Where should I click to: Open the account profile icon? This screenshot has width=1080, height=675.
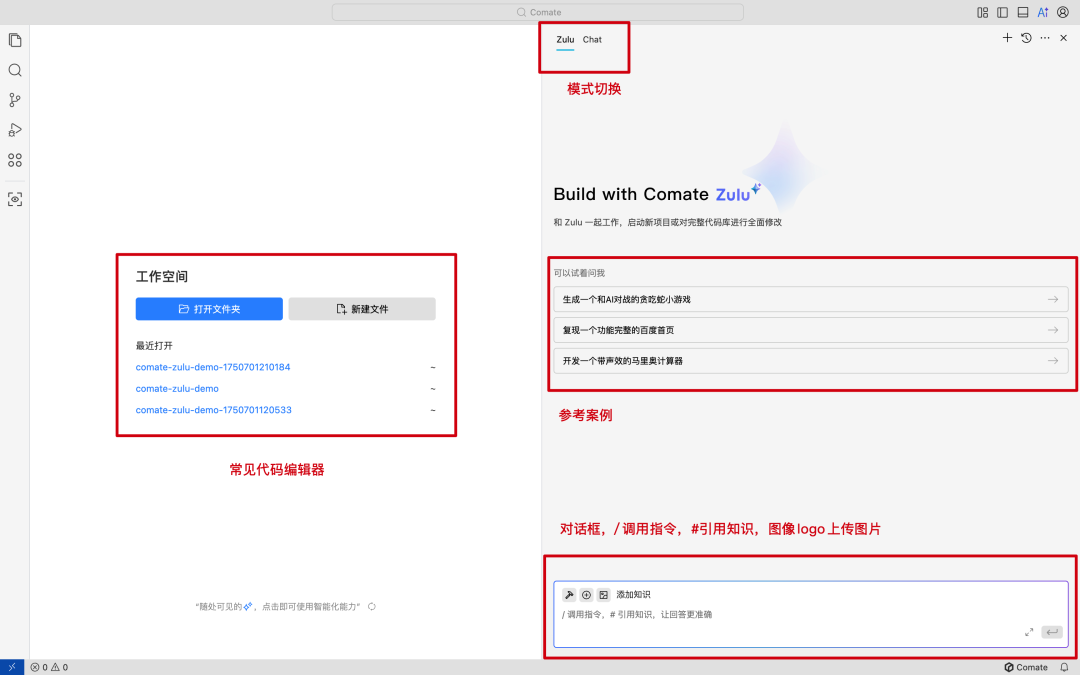(1063, 12)
